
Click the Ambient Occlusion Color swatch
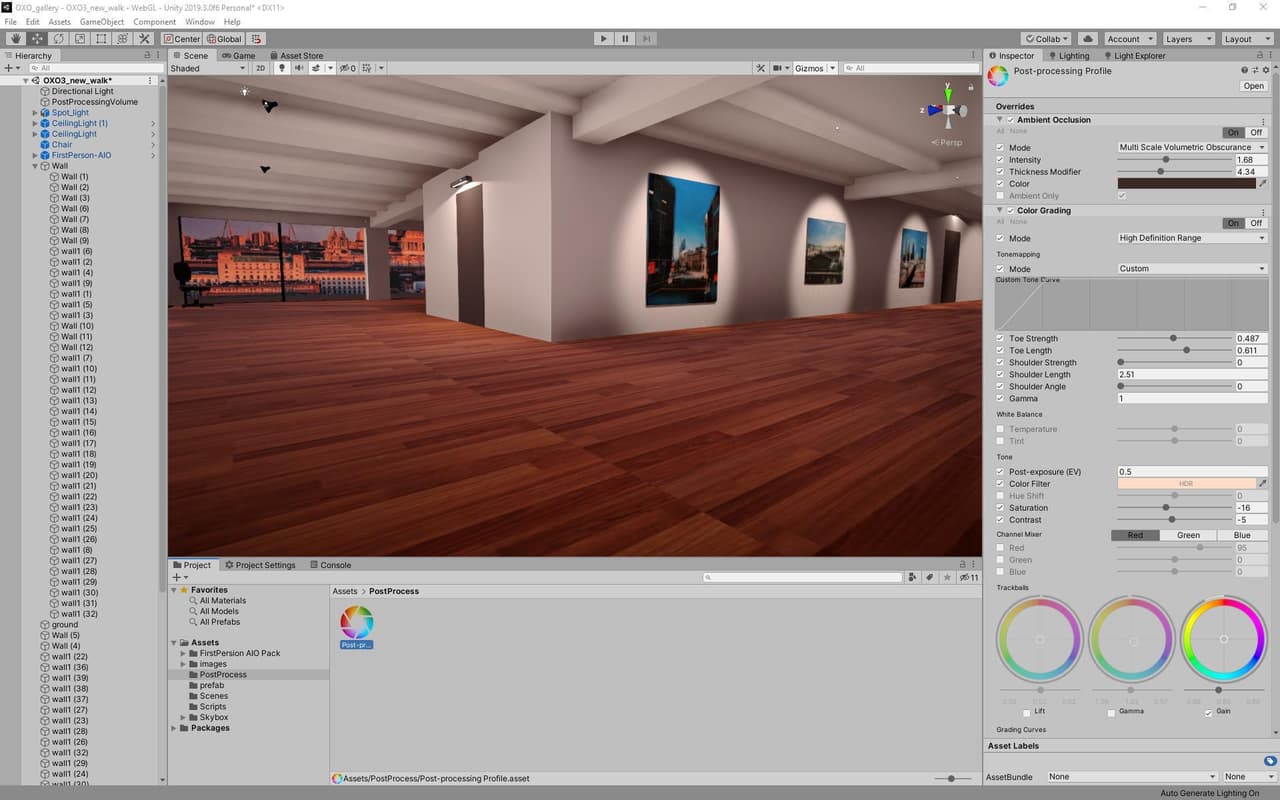pos(1186,184)
